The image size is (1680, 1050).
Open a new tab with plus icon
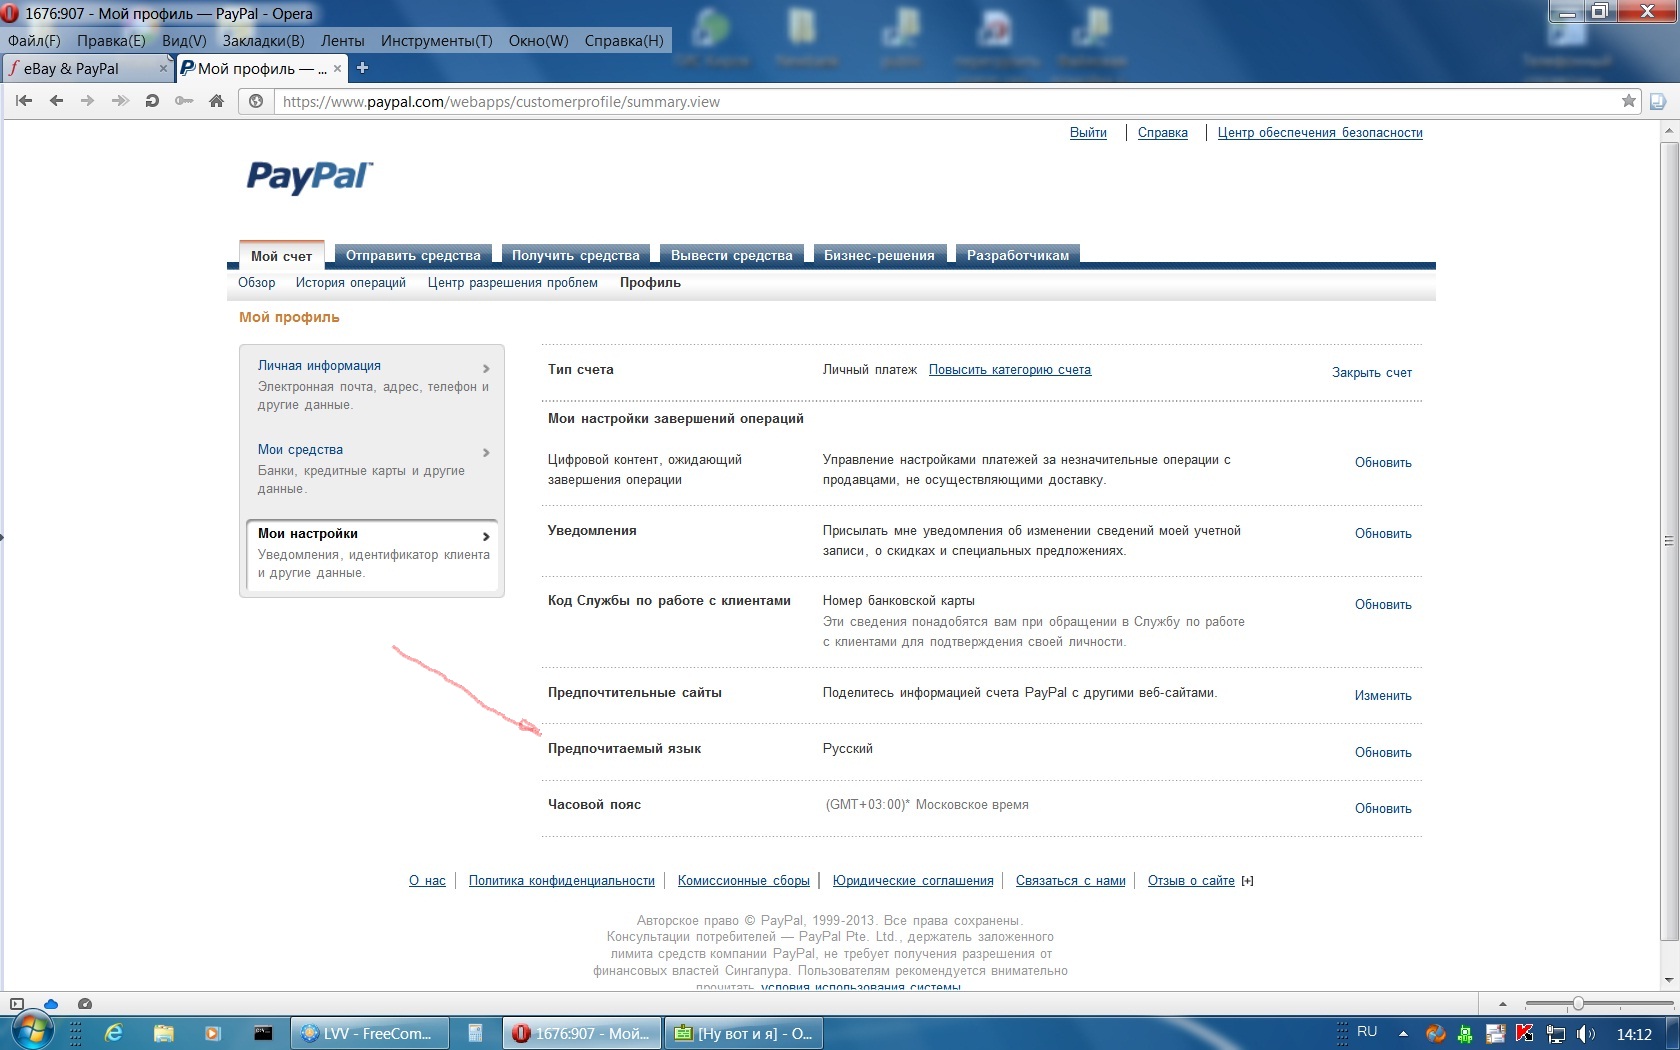click(363, 68)
